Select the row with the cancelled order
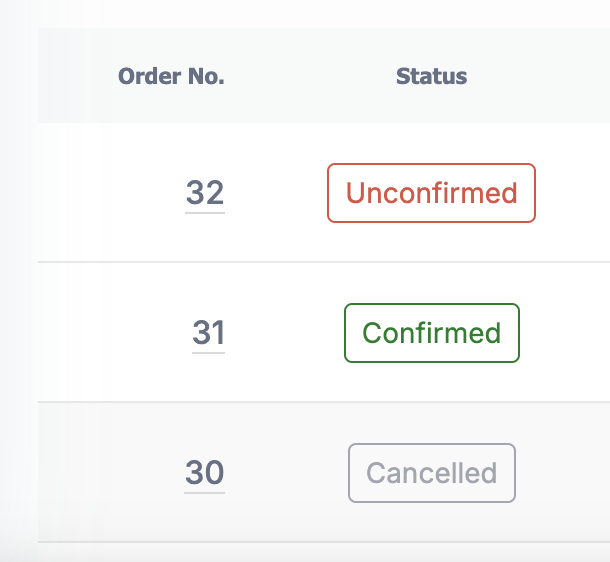This screenshot has width=610, height=562. (x=324, y=473)
